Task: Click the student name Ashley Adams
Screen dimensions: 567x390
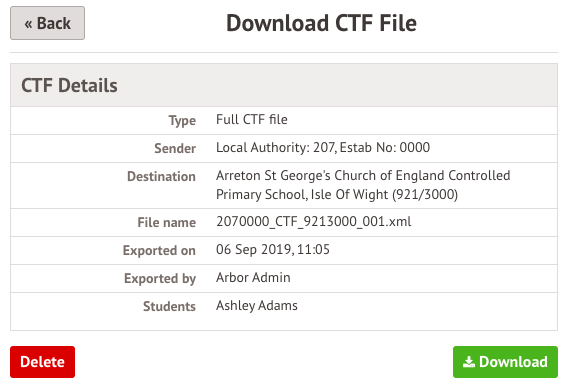Action: click(x=257, y=305)
